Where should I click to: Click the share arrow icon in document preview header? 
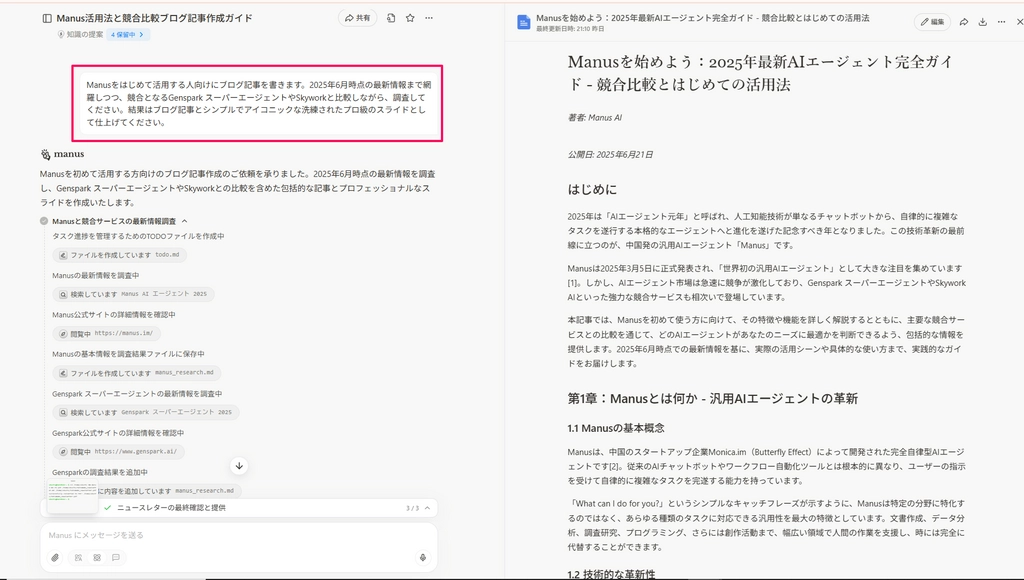tap(963, 22)
